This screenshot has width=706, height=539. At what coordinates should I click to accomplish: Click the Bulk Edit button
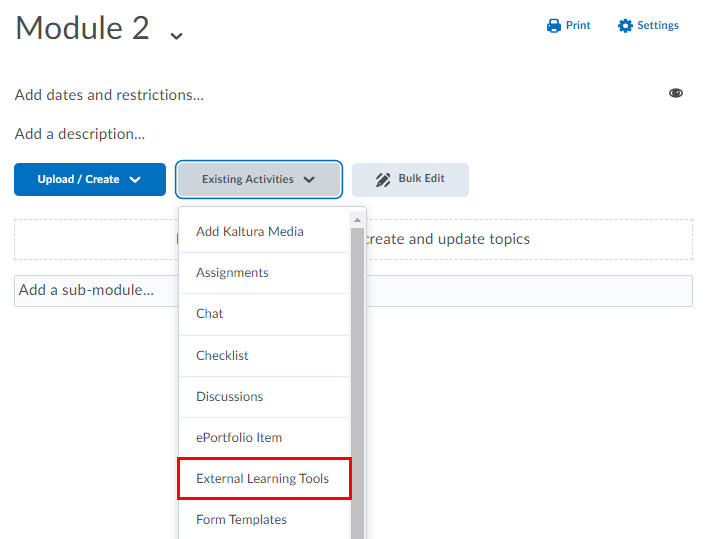[410, 180]
